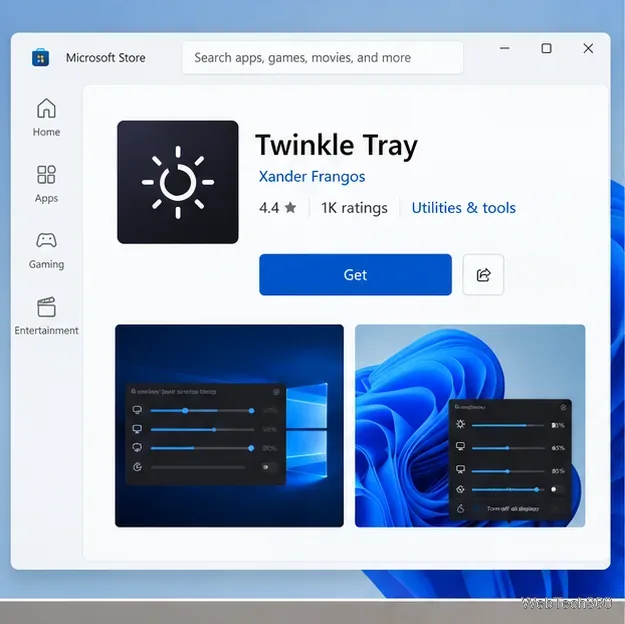Image resolution: width=625 pixels, height=624 pixels.
Task: Click the share icon button
Action: pos(483,274)
